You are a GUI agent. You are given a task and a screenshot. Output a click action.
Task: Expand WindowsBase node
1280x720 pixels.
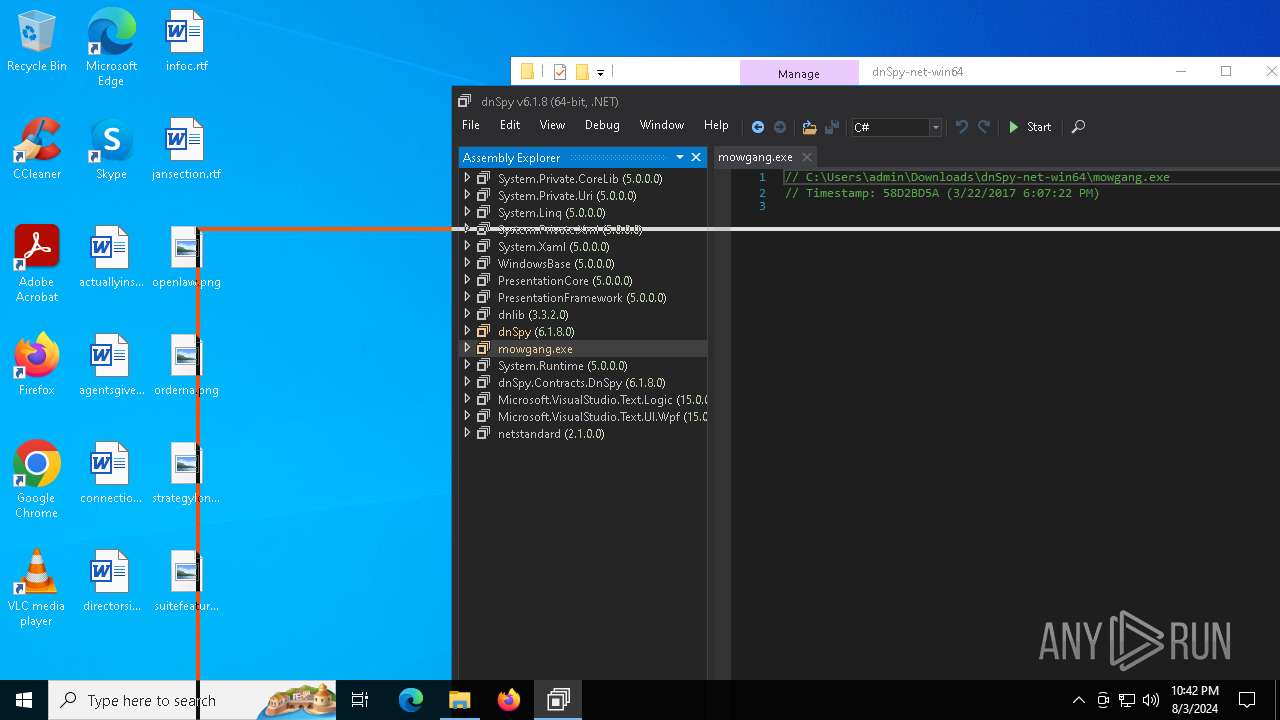coord(467,263)
